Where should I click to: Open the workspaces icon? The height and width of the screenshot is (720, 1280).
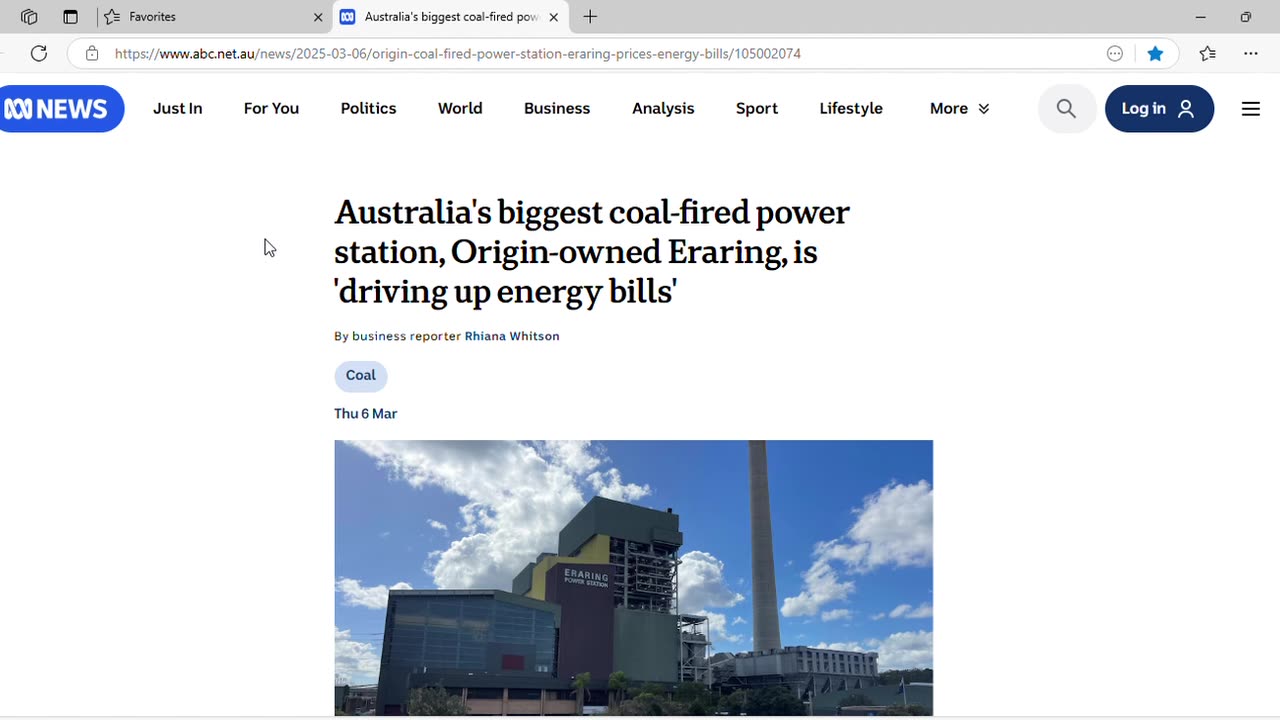tap(29, 17)
